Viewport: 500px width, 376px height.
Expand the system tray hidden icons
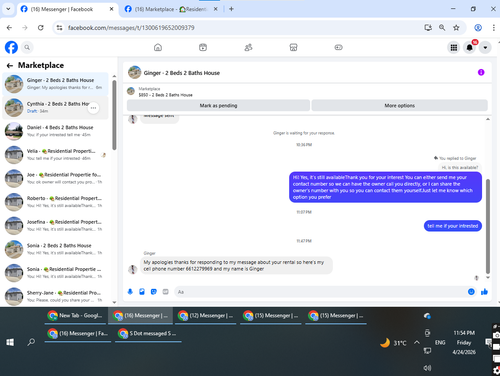(417, 342)
